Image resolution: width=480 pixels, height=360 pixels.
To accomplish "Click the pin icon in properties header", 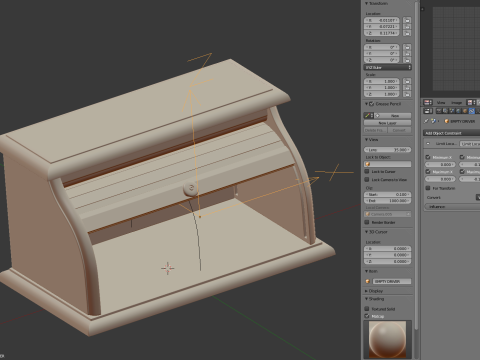I will click(426, 121).
